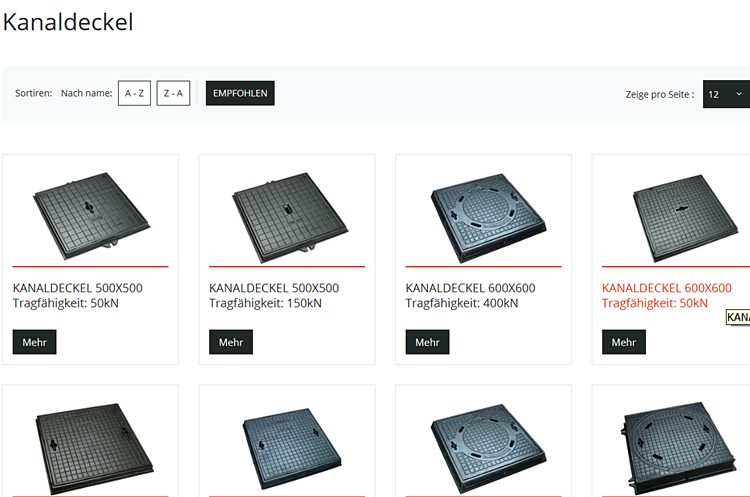The width and height of the screenshot is (750, 497).
Task: Click Mehr for Kanaldeckel 600X600 400kN
Action: (427, 342)
